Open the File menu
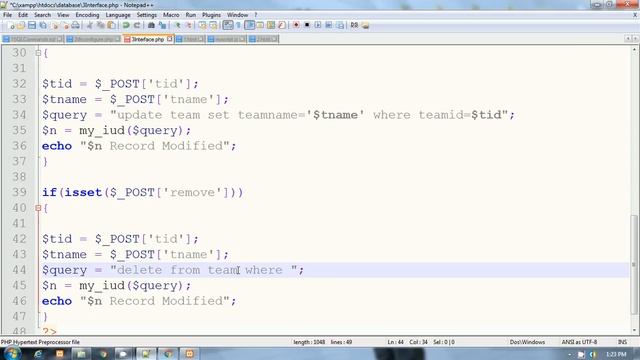 [x=7, y=15]
